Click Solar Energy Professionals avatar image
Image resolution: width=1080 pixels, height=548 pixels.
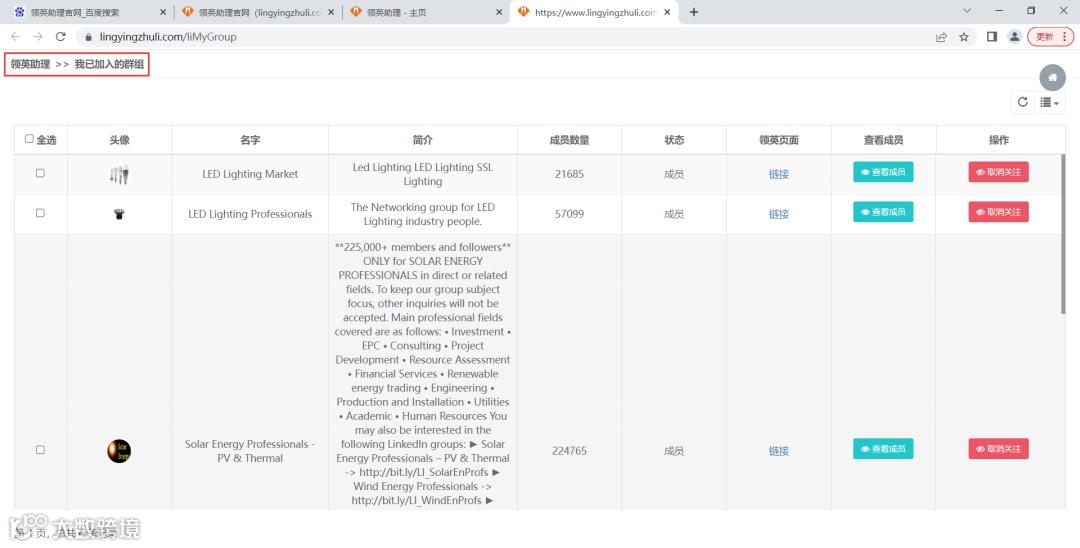point(119,451)
